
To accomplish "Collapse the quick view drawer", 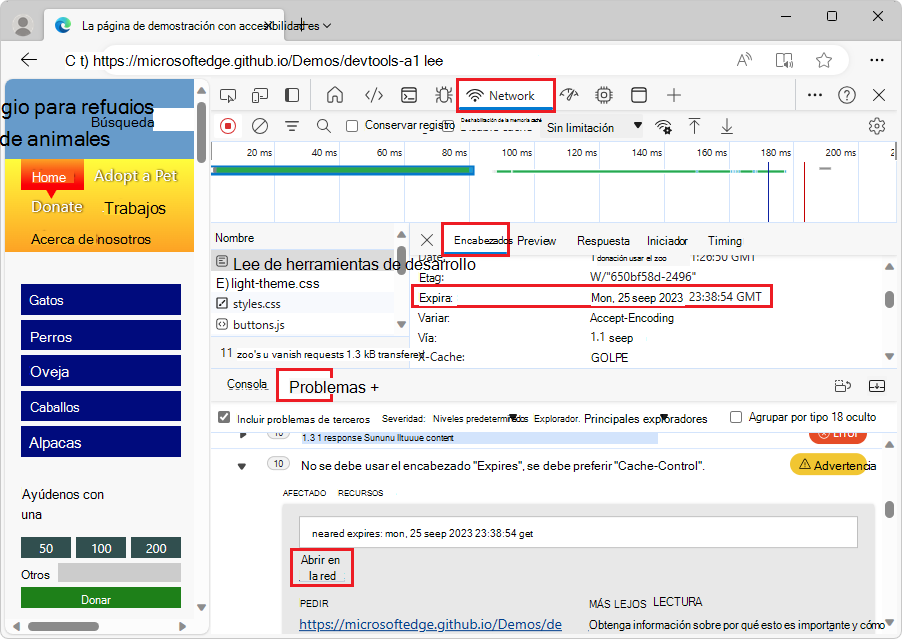I will pos(877,386).
